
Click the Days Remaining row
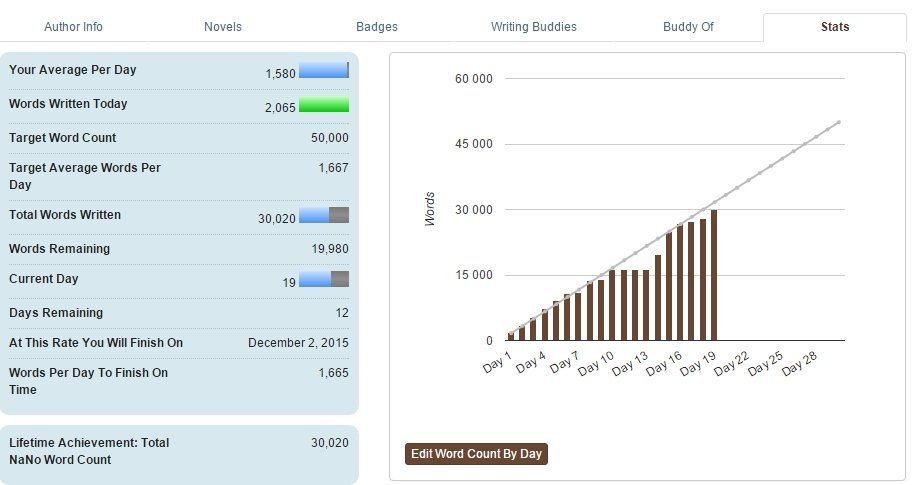179,313
